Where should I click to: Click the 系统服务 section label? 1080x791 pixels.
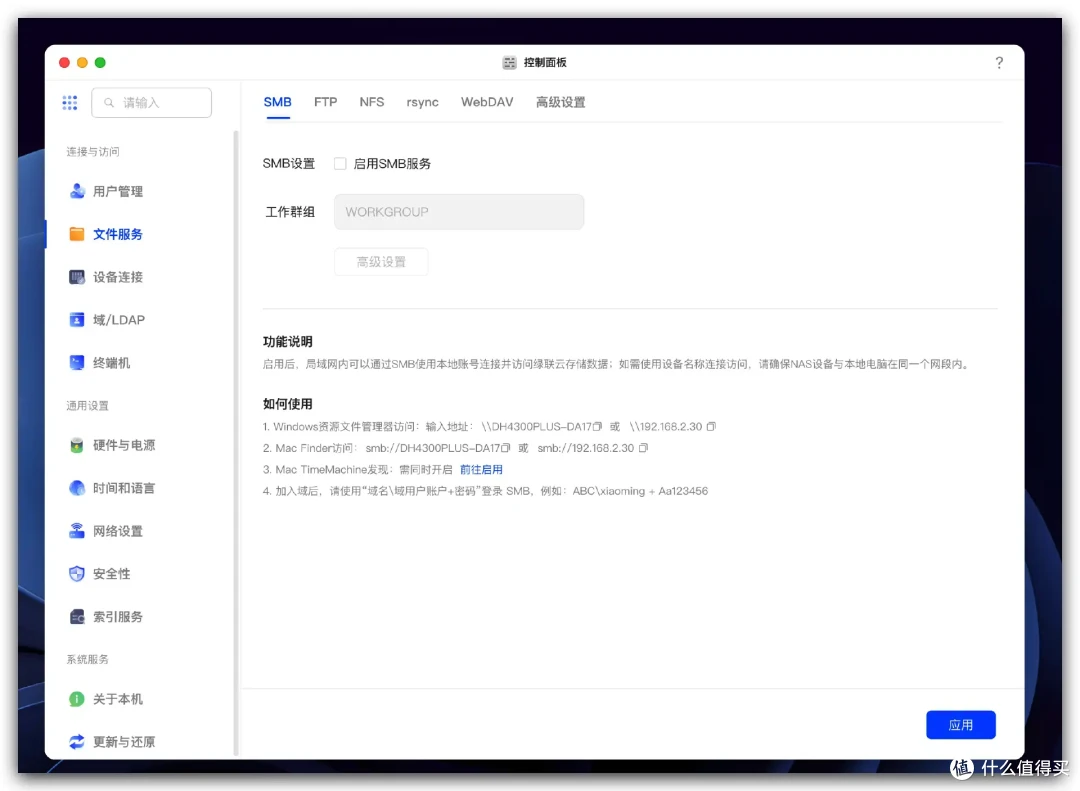click(x=87, y=659)
